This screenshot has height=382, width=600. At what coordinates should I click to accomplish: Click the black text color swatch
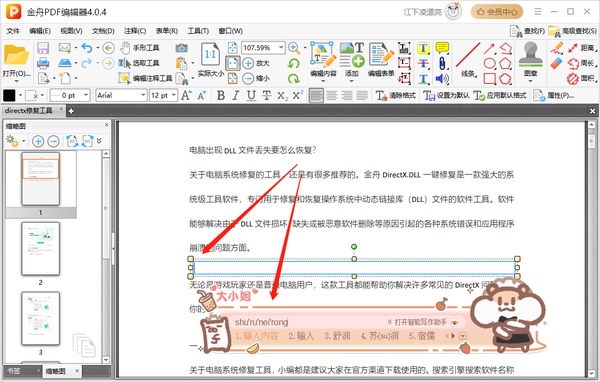pos(9,95)
